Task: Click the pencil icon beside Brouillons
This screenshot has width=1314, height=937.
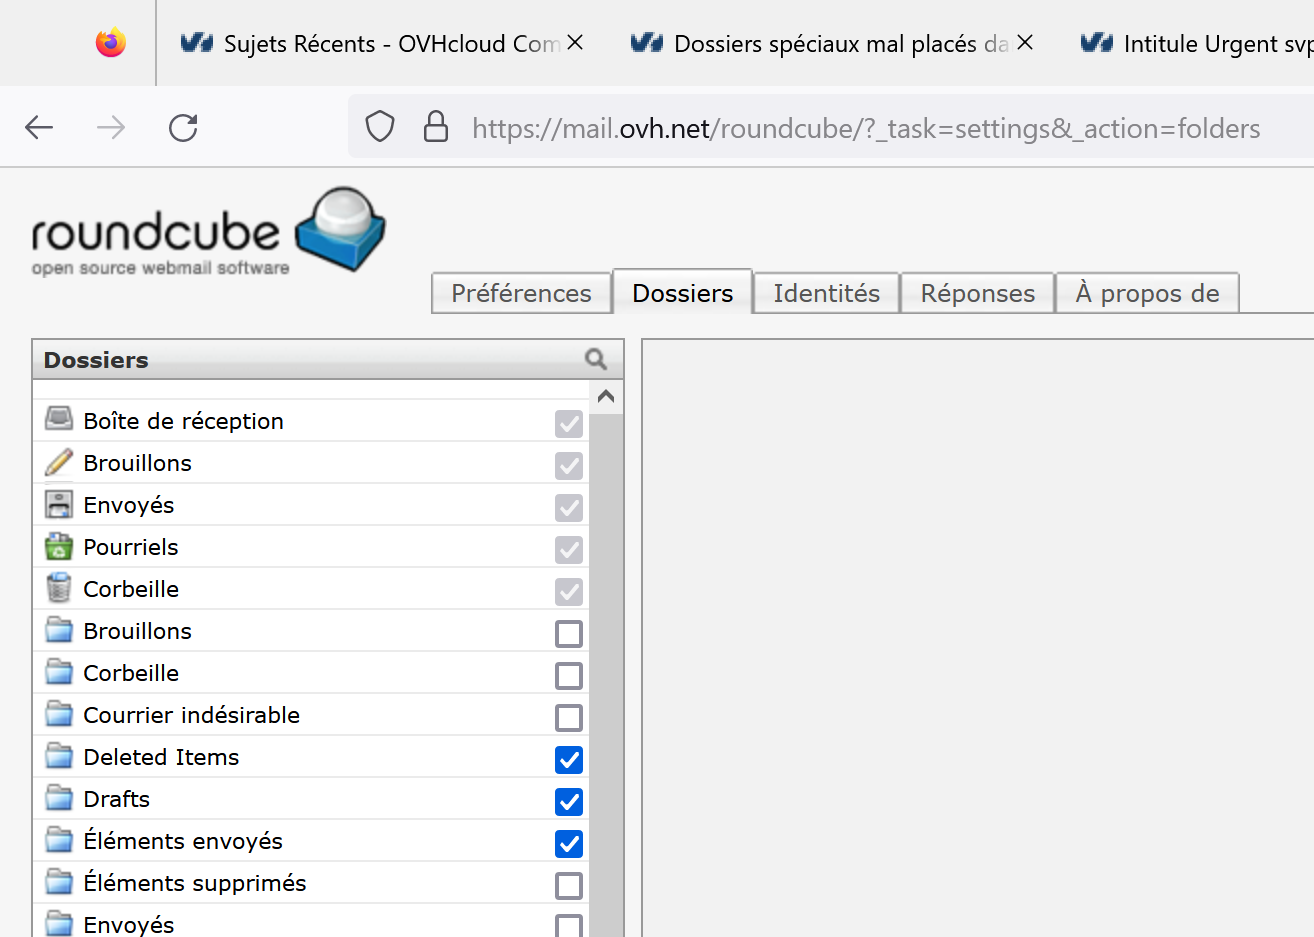Action: point(59,462)
